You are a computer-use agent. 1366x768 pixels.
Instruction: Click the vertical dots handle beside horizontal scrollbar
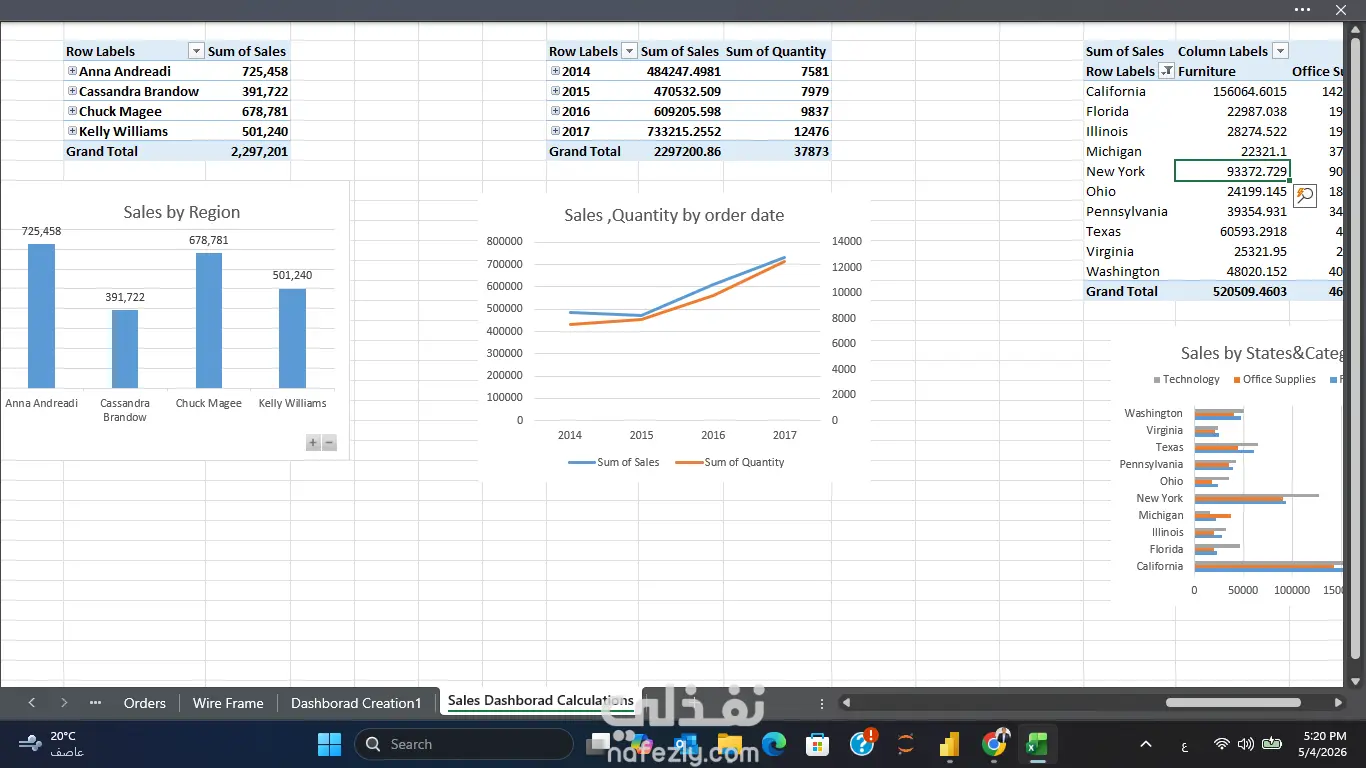pos(822,703)
